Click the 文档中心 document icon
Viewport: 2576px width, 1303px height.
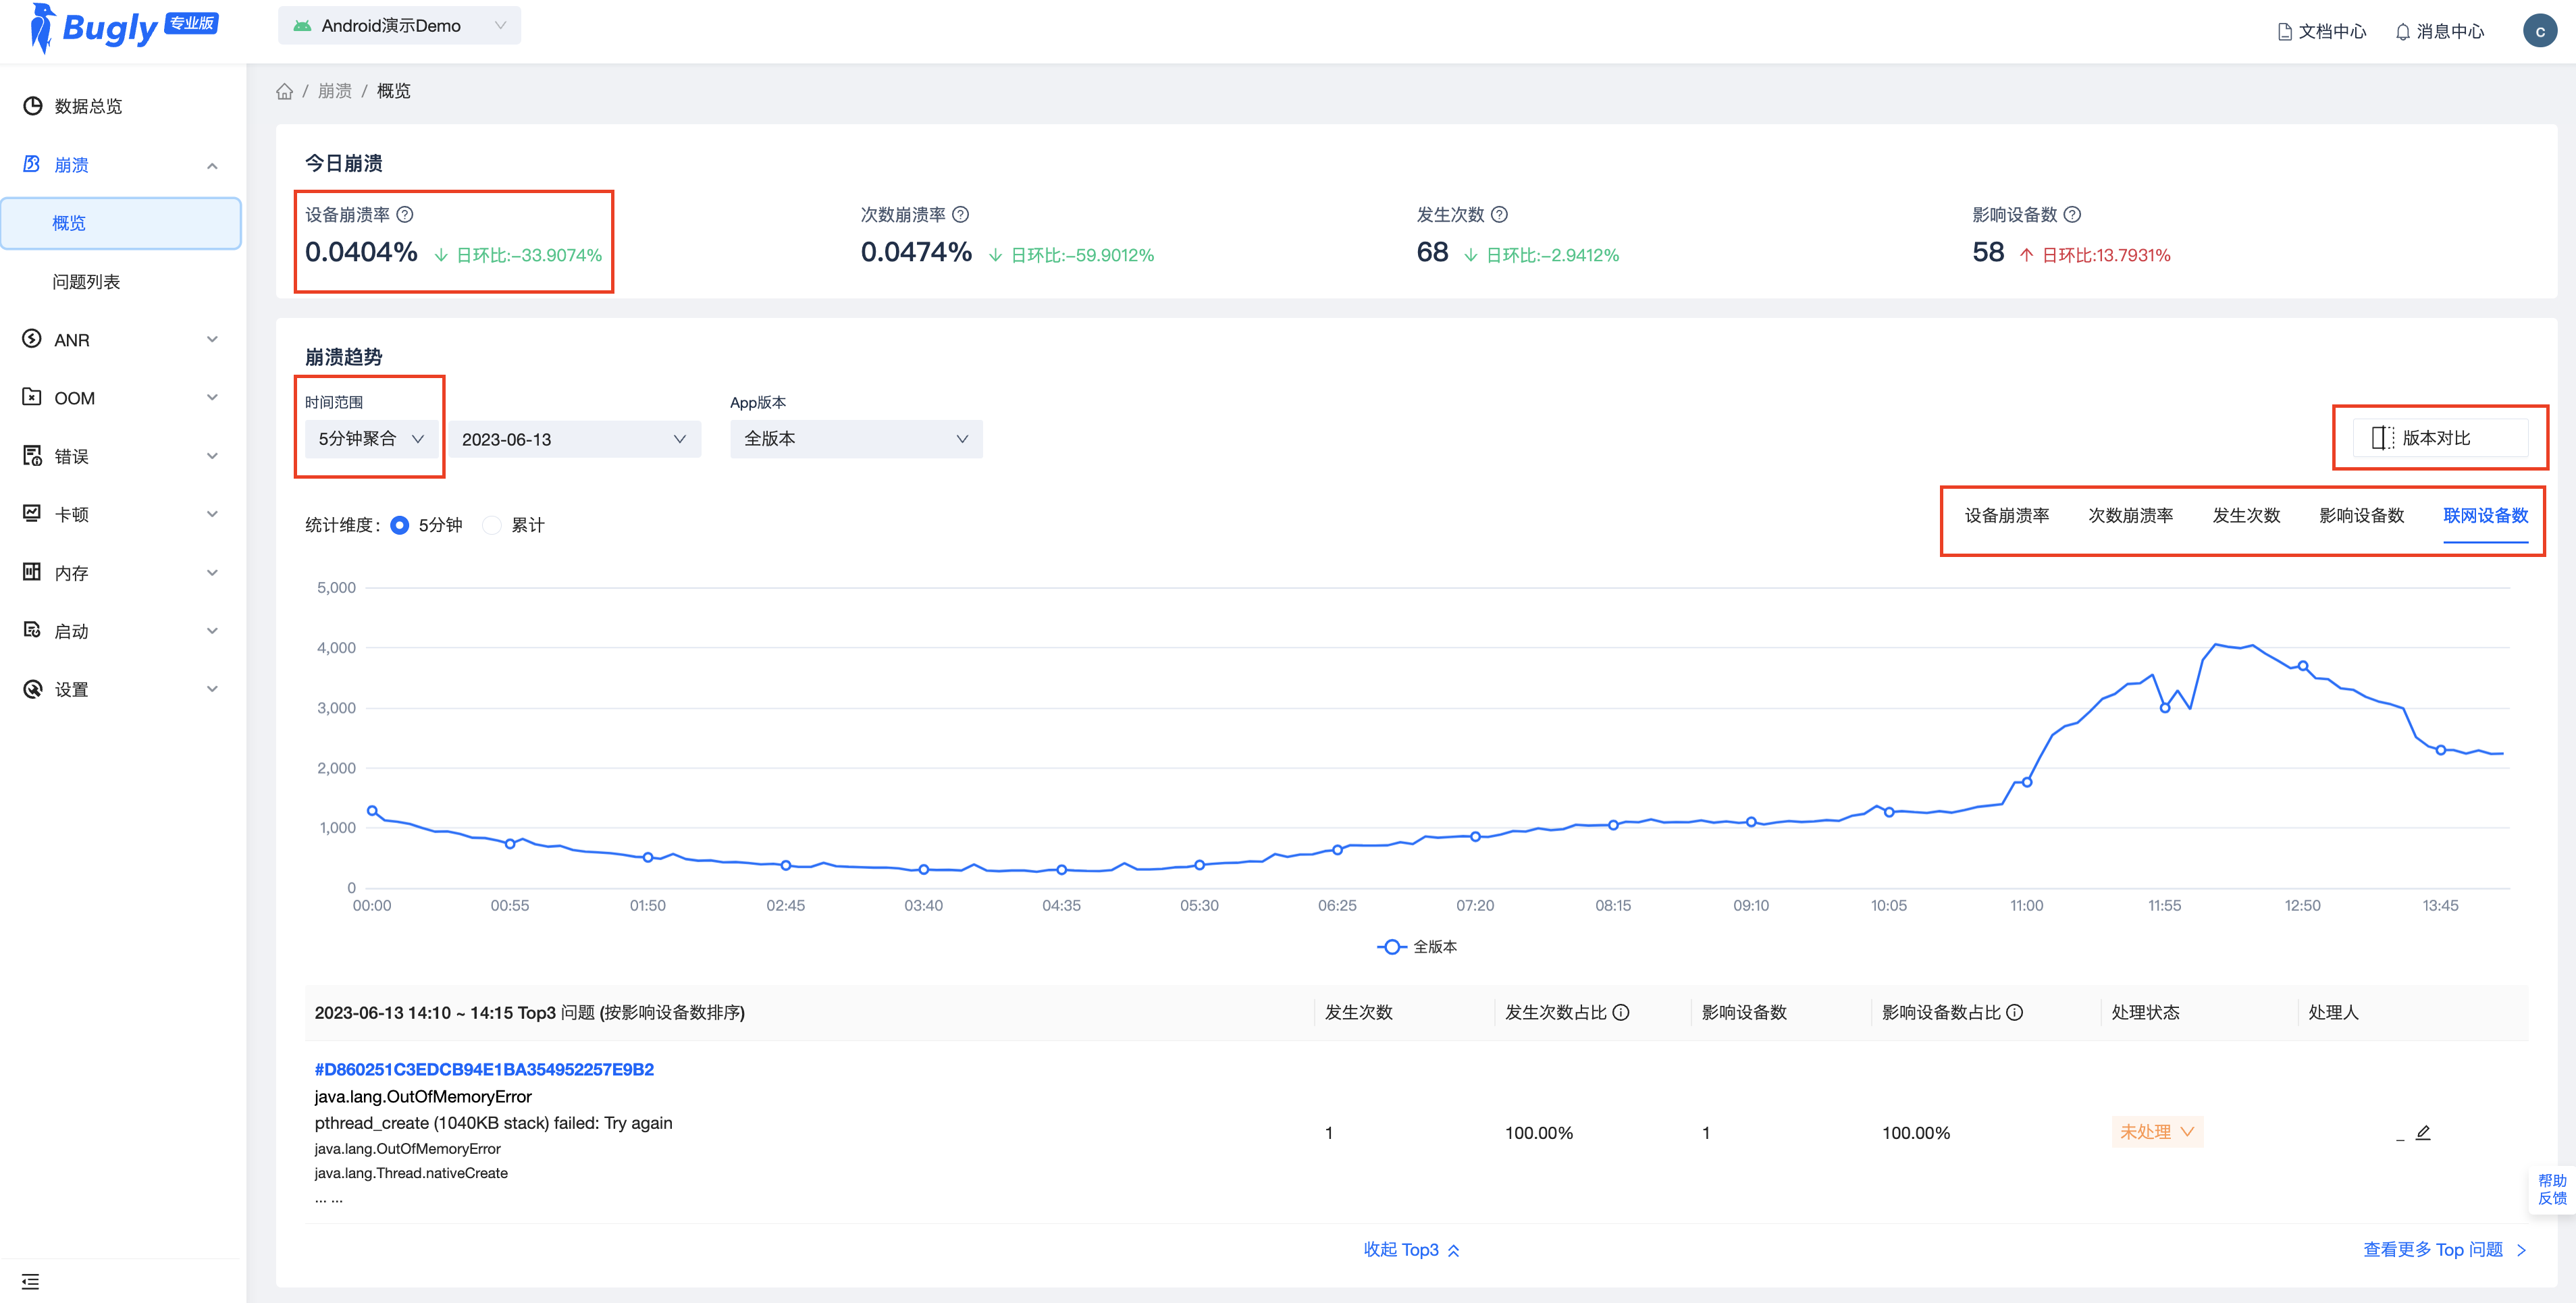(2285, 32)
